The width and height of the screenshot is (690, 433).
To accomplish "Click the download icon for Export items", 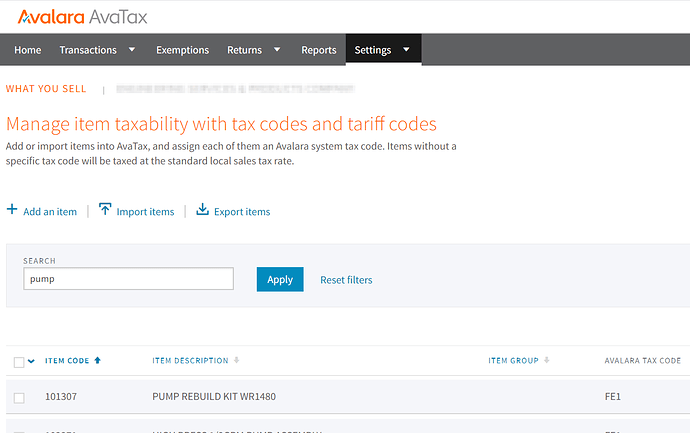I will click(202, 209).
